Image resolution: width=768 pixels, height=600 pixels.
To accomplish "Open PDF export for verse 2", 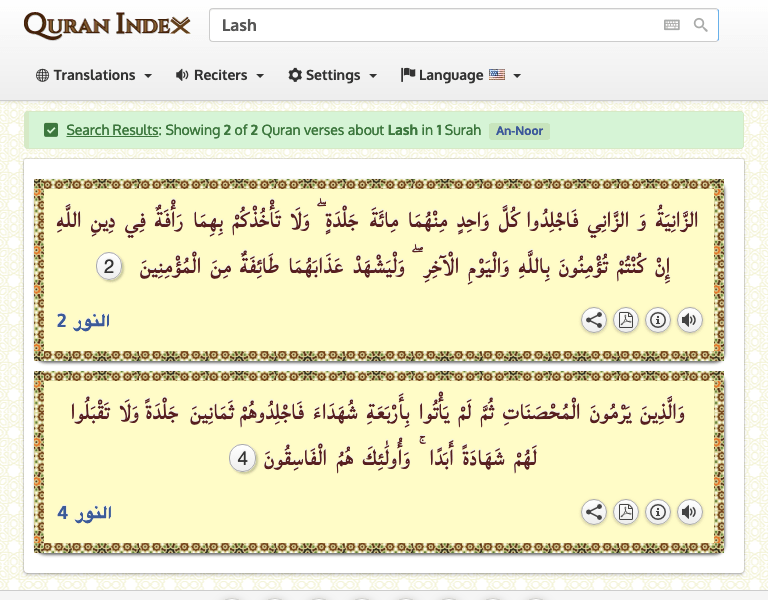I will point(626,321).
